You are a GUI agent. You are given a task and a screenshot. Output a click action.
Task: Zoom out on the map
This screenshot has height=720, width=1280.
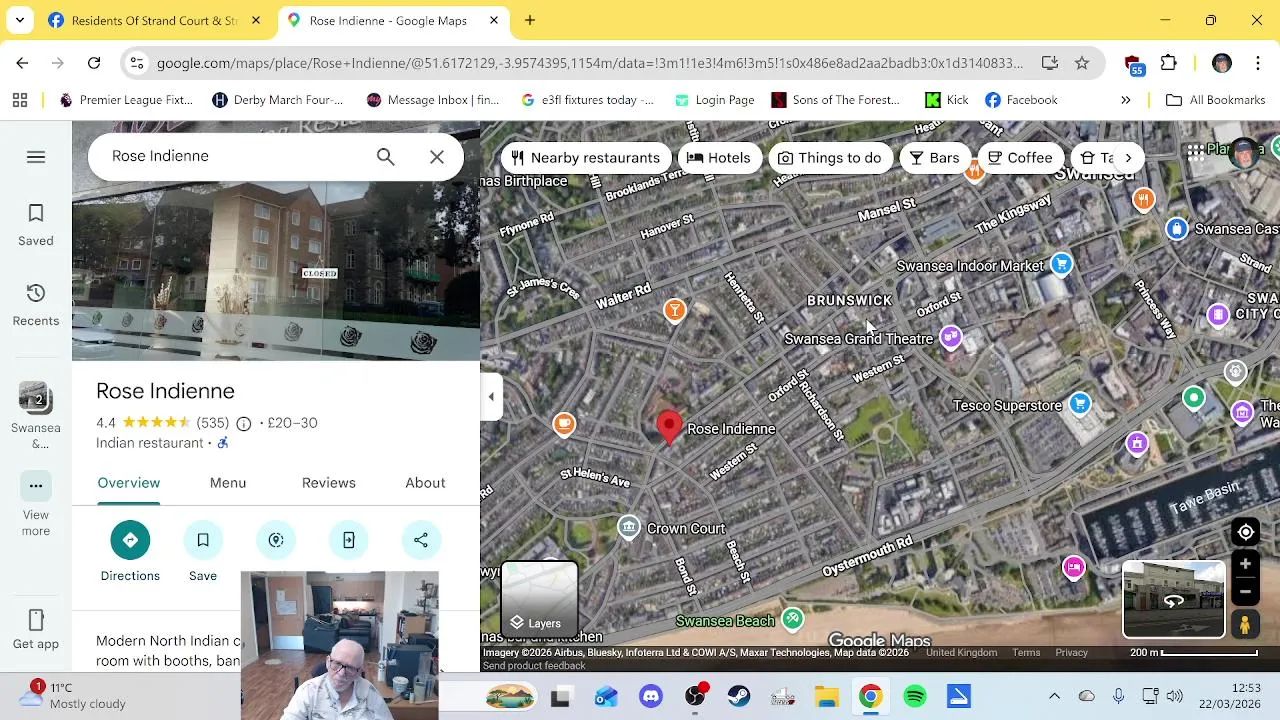pyautogui.click(x=1245, y=591)
